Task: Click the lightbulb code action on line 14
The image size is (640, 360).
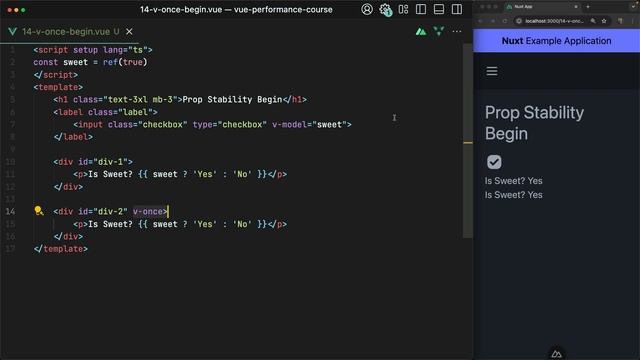Action: (39, 211)
